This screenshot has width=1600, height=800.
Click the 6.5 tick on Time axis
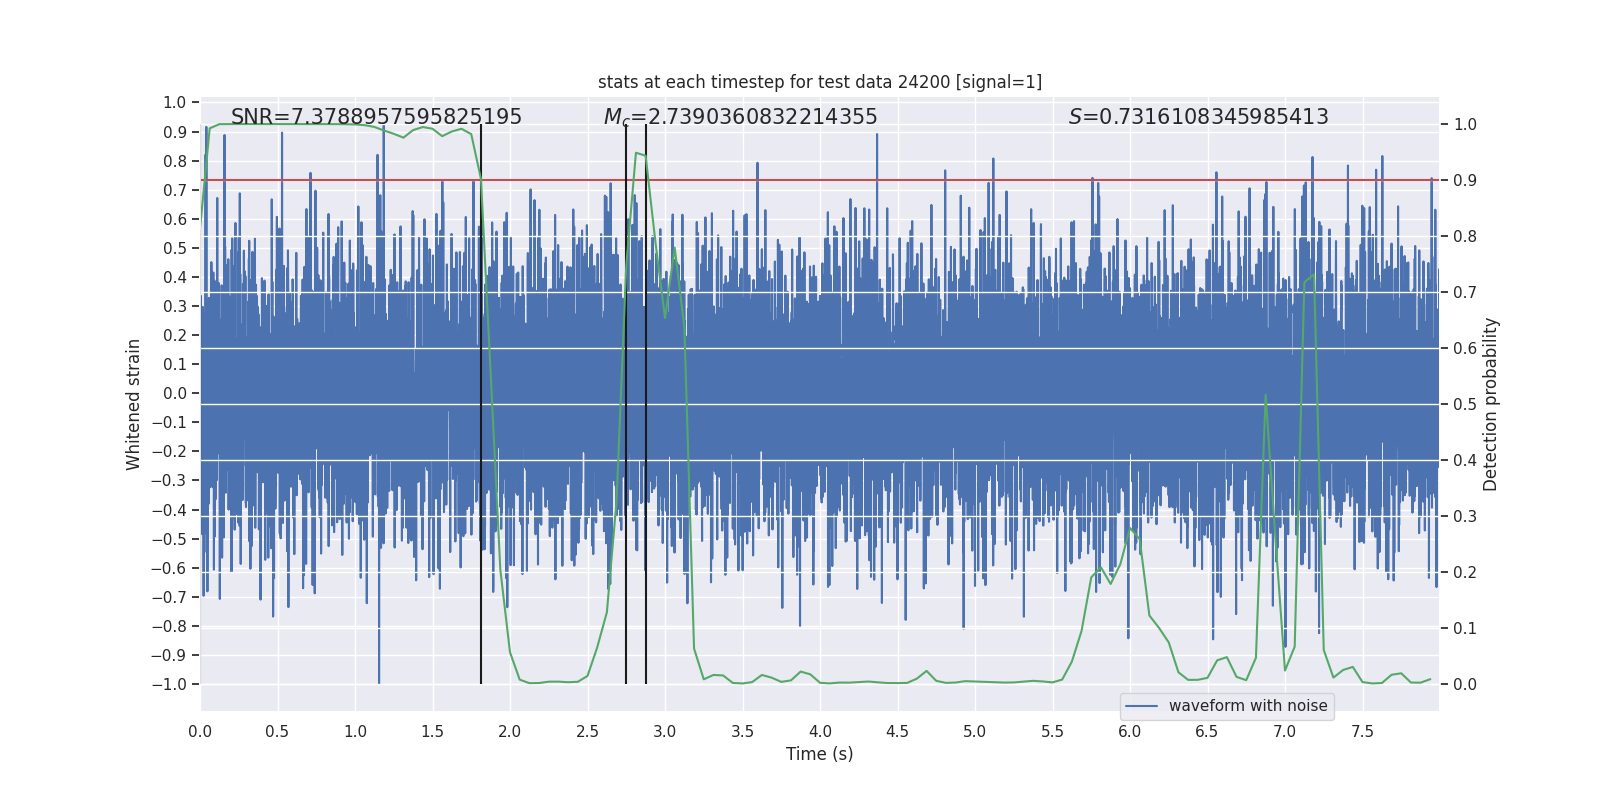click(x=1207, y=732)
